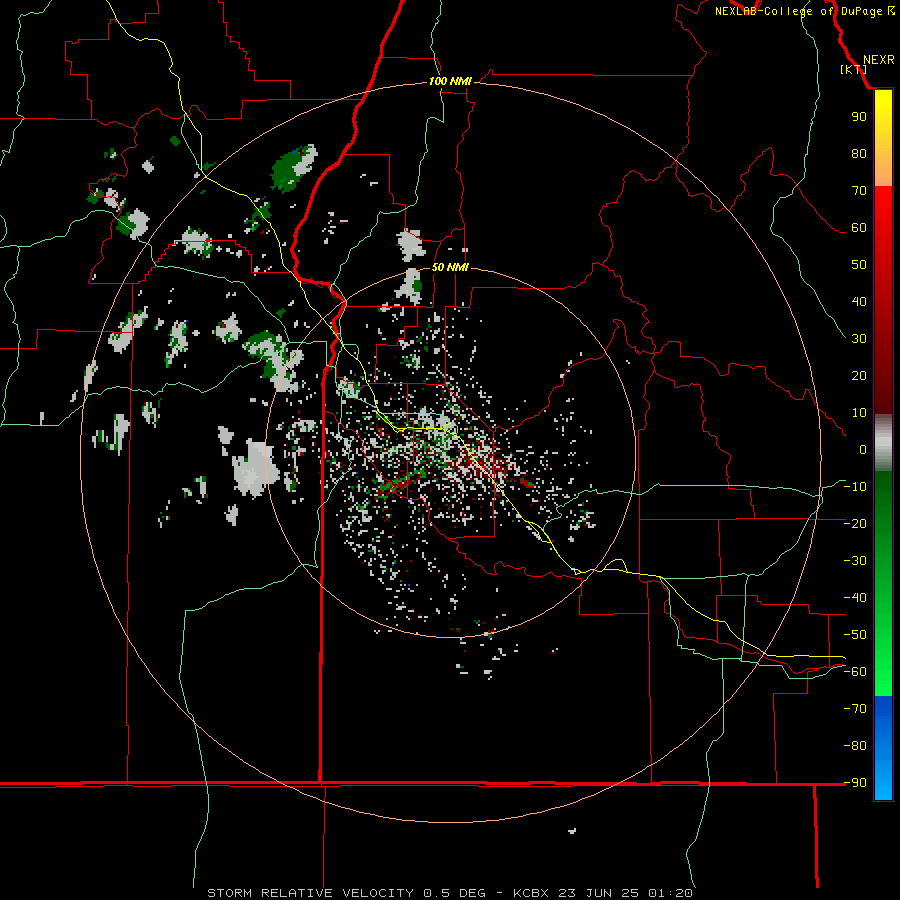Viewport: 900px width, 900px height.
Task: Click the positive 10 scale value
Action: click(x=859, y=413)
